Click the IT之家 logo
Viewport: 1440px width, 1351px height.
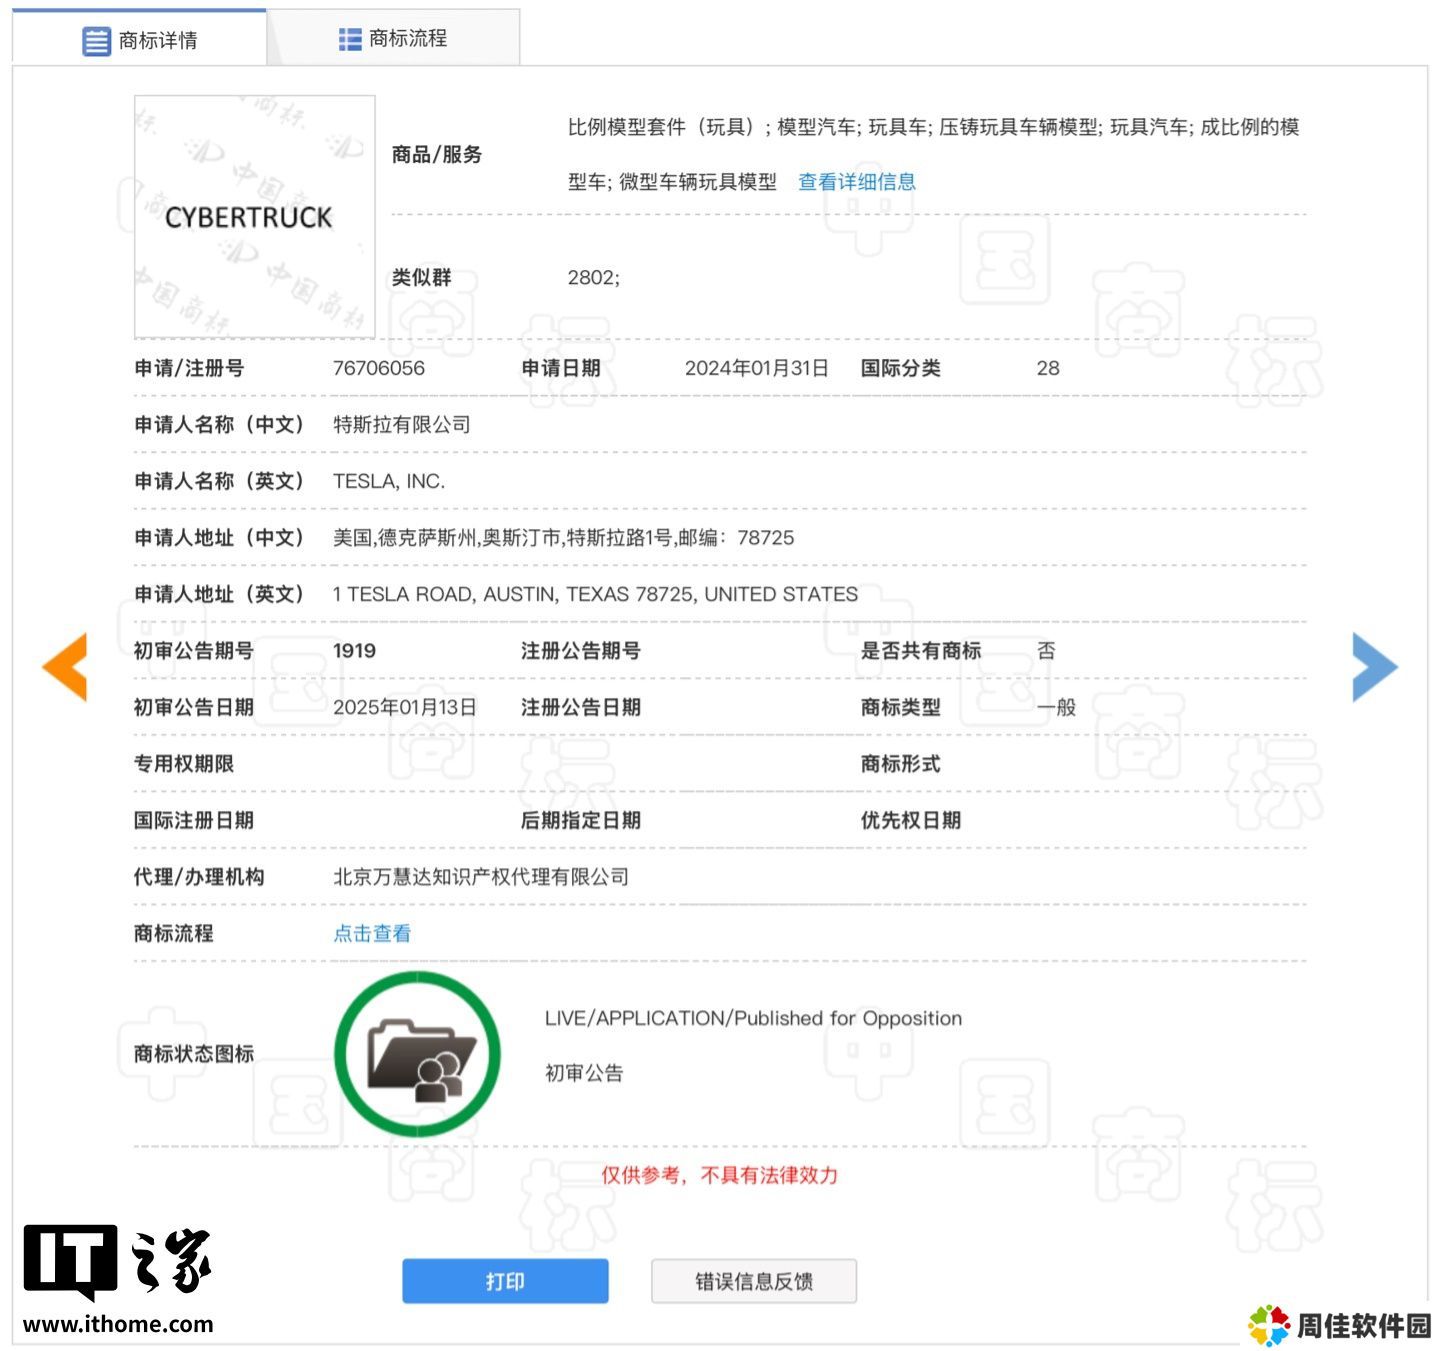point(118,1262)
